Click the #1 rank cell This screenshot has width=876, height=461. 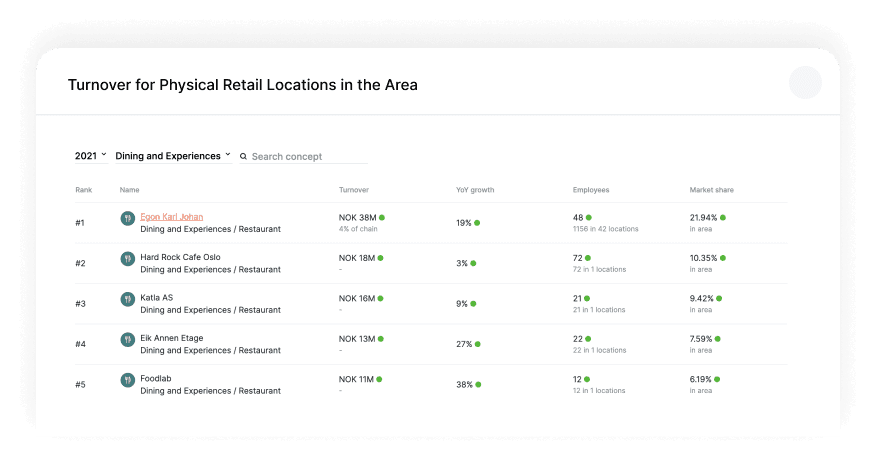tap(80, 223)
